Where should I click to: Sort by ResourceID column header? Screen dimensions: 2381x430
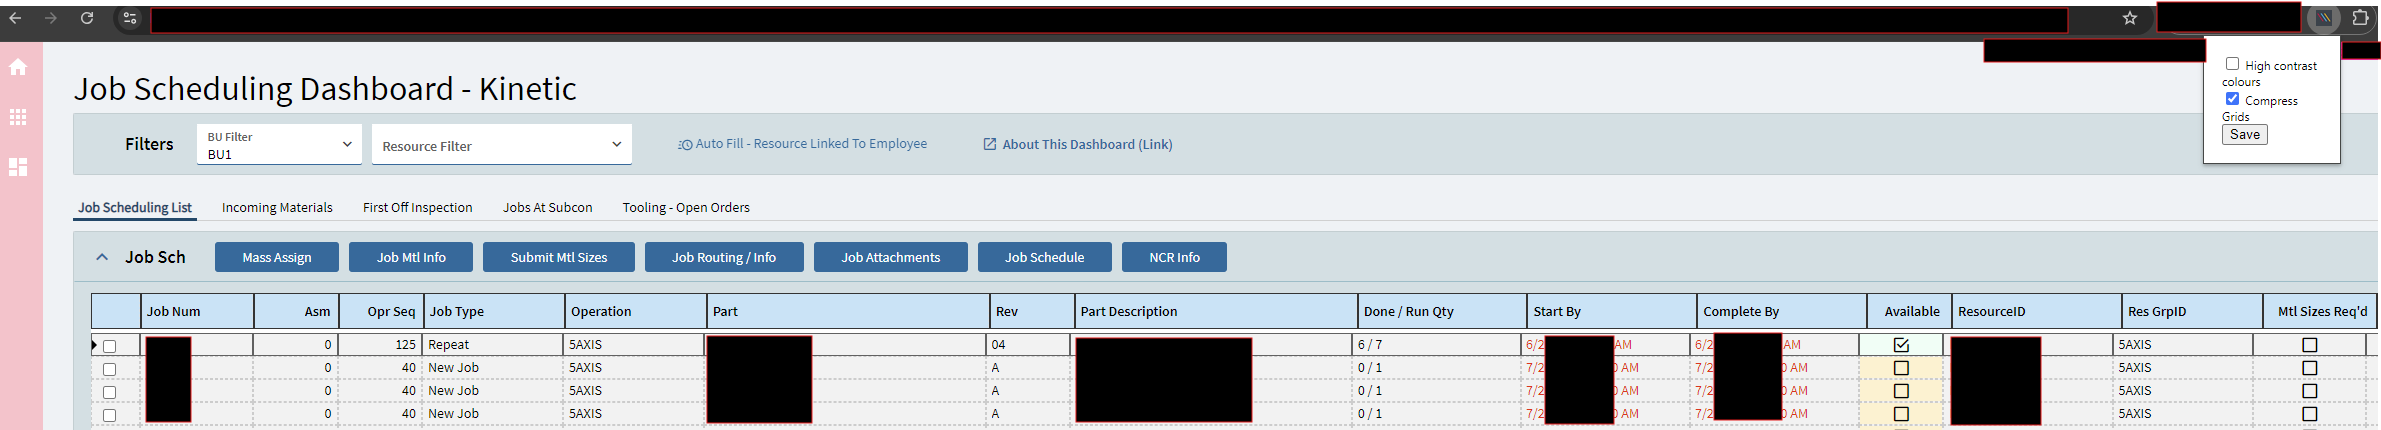pyautogui.click(x=2036, y=311)
